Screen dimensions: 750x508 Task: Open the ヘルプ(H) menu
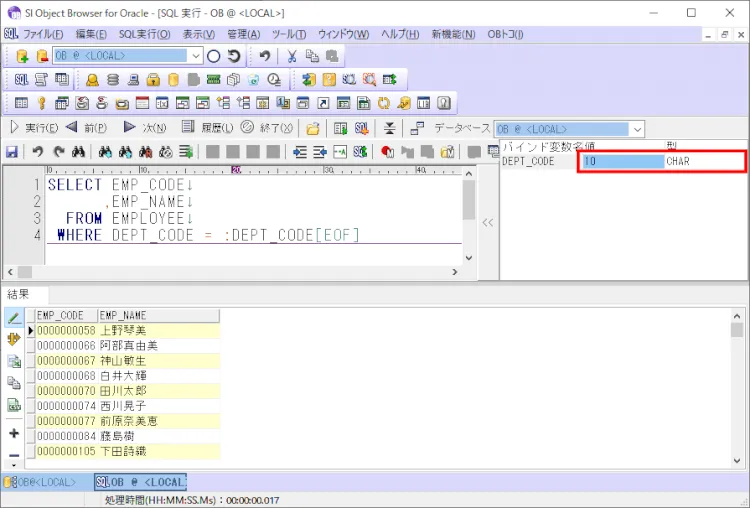[400, 34]
